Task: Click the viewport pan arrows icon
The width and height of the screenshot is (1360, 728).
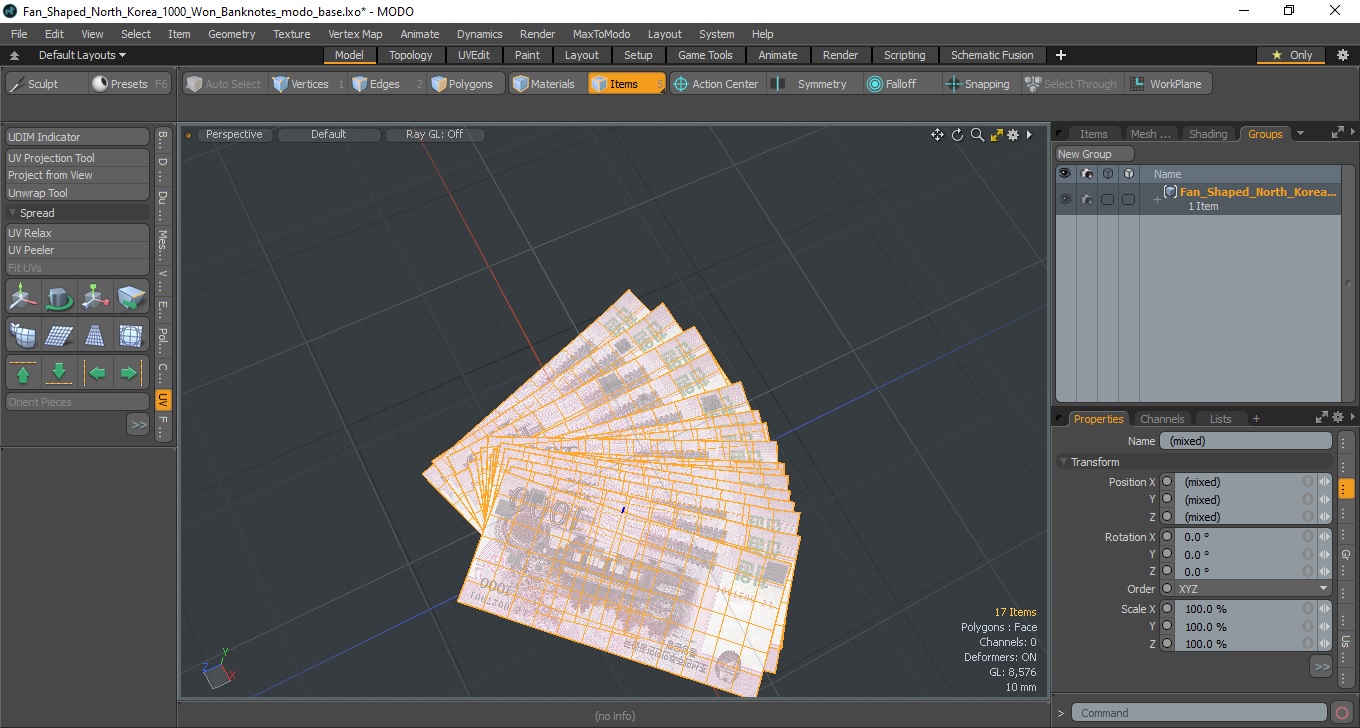Action: tap(937, 135)
